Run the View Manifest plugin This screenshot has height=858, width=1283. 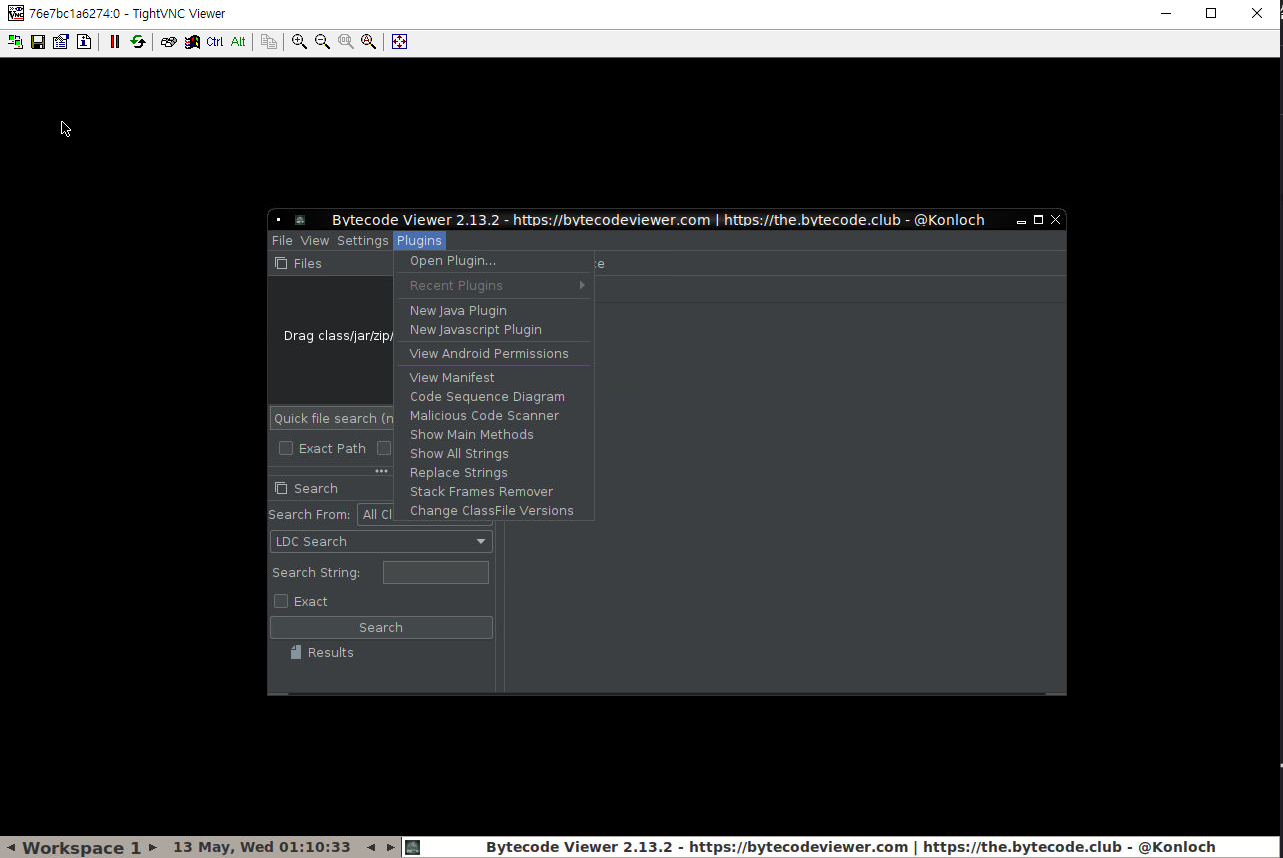pos(495,378)
